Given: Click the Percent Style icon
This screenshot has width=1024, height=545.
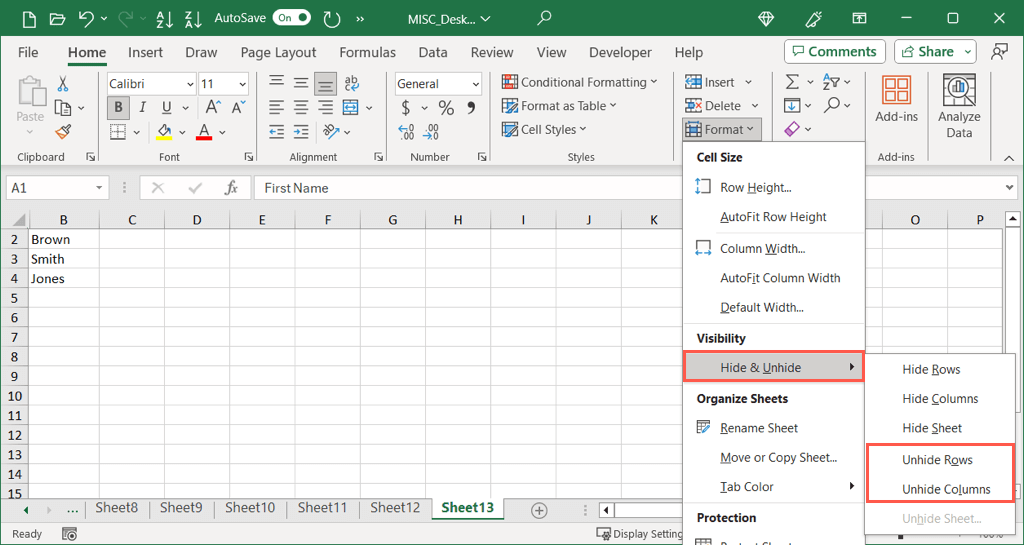Looking at the screenshot, I should 446,108.
